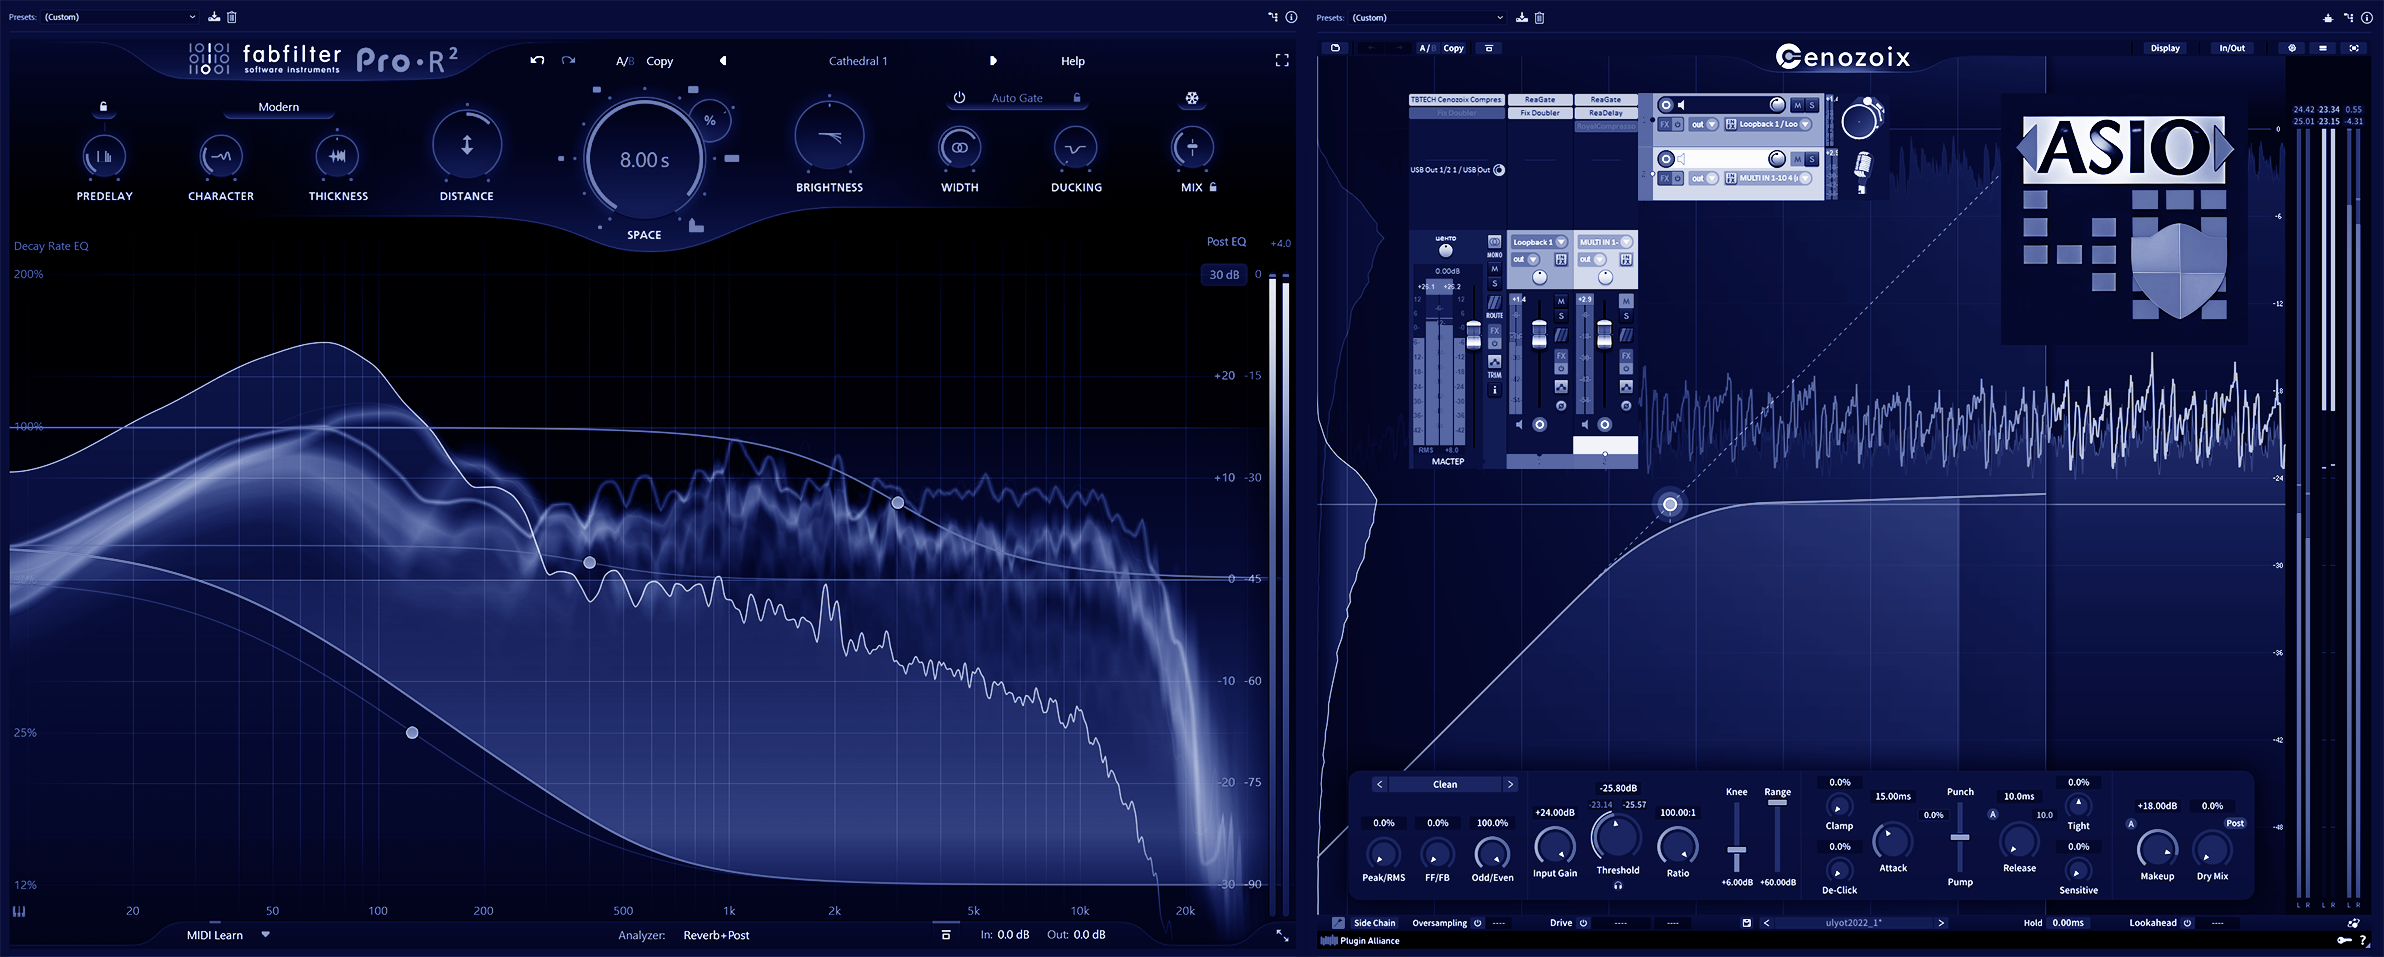Viewport: 2384px width, 957px height.
Task: Click the decay percent button near Space
Action: pos(710,120)
